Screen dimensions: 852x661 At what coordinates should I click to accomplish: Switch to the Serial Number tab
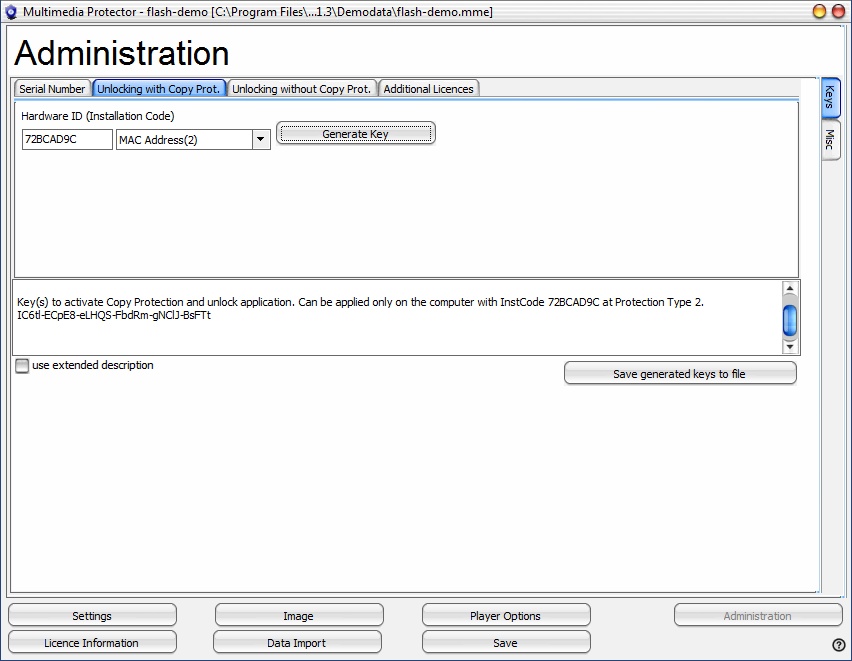point(52,89)
